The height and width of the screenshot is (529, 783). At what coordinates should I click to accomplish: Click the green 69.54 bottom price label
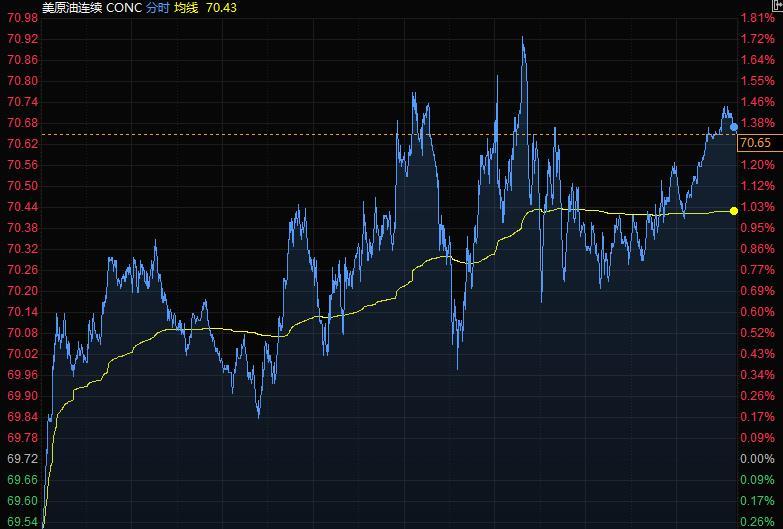[x=22, y=521]
